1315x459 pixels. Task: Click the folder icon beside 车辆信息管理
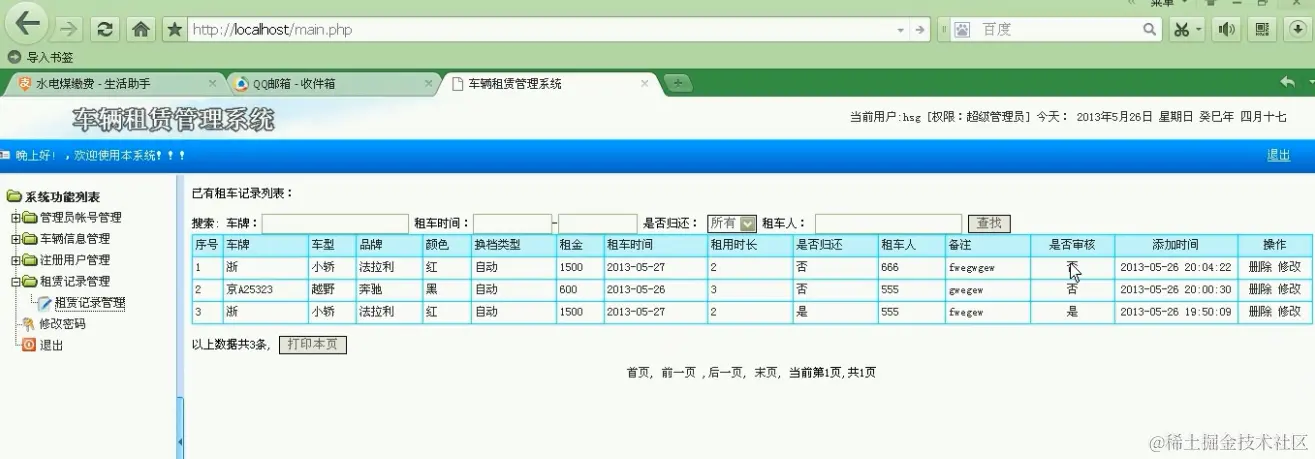click(30, 239)
